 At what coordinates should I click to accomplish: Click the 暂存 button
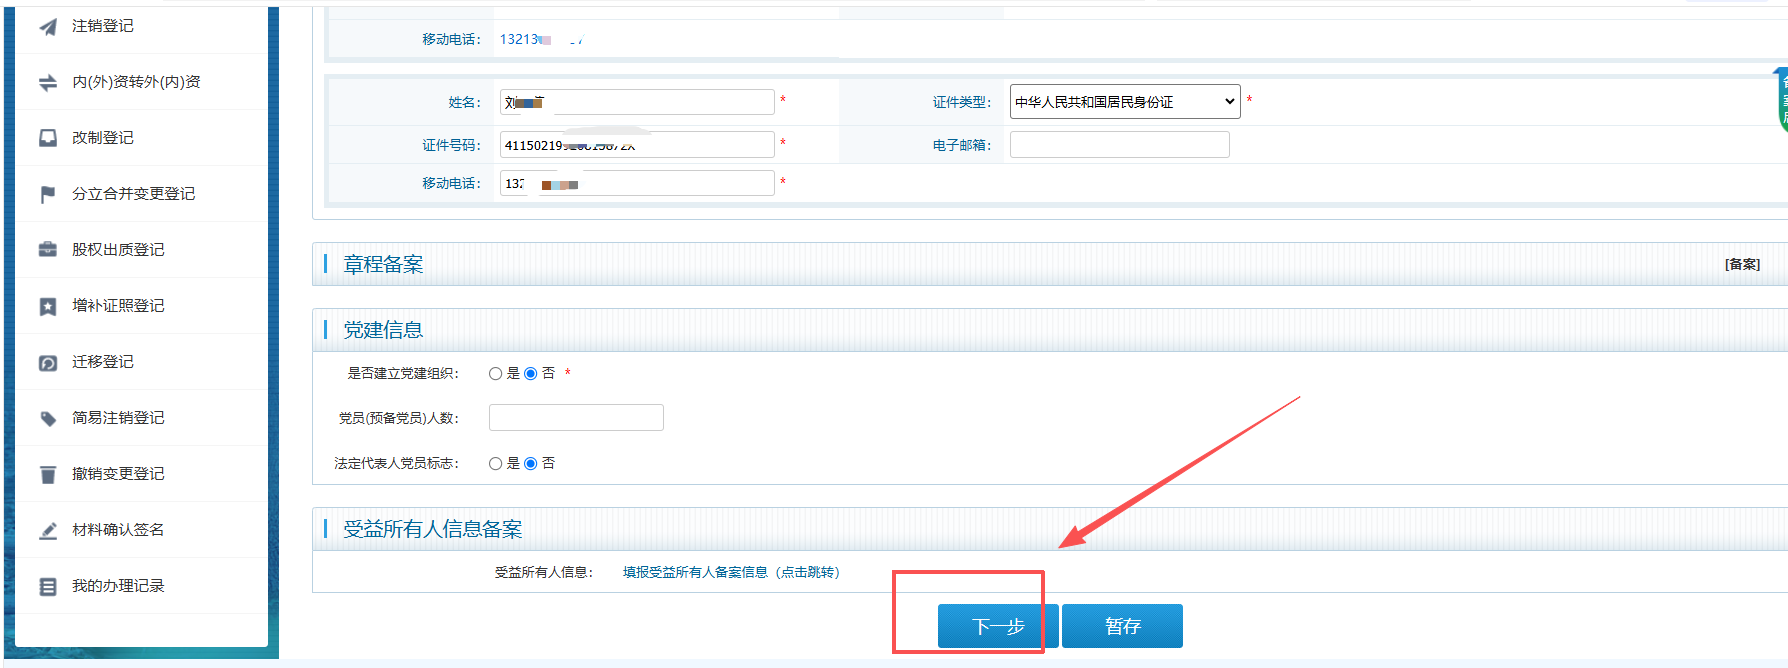pos(1122,626)
